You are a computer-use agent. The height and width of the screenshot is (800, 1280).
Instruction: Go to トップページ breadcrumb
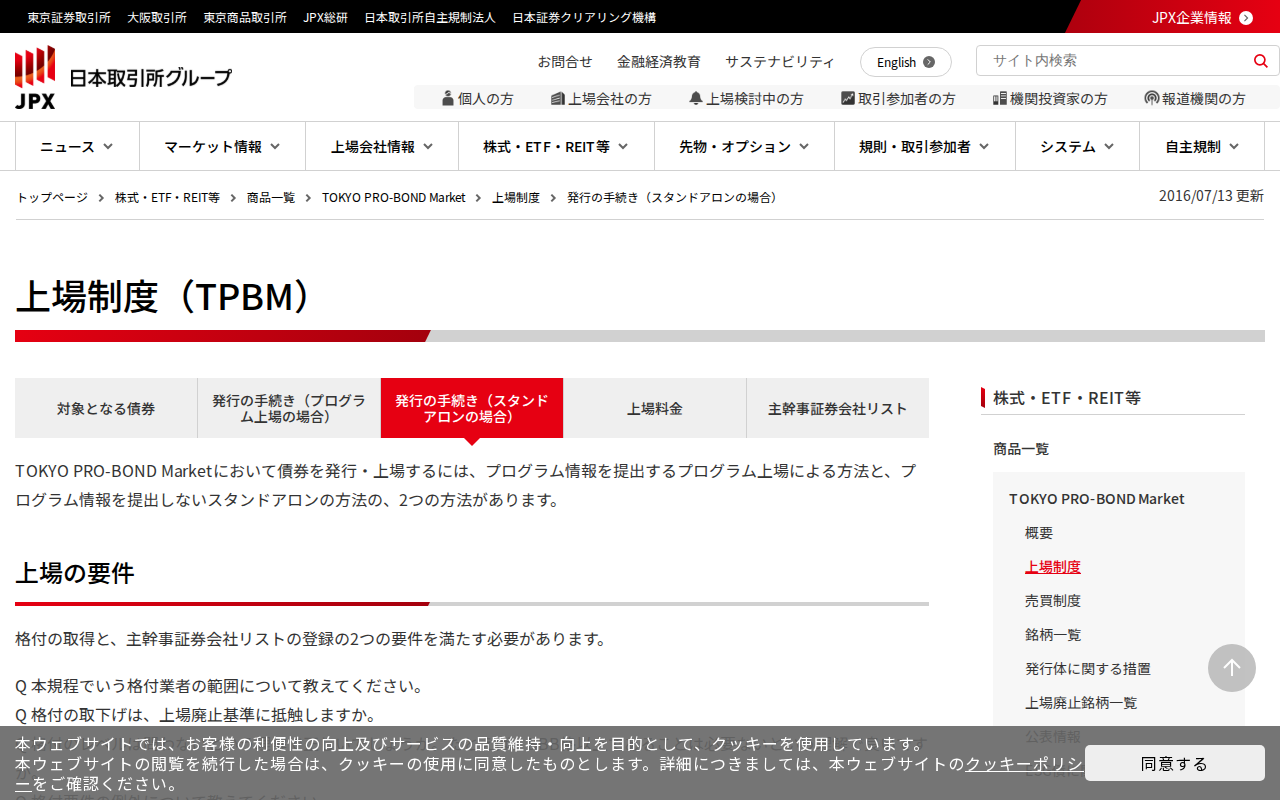(52, 197)
